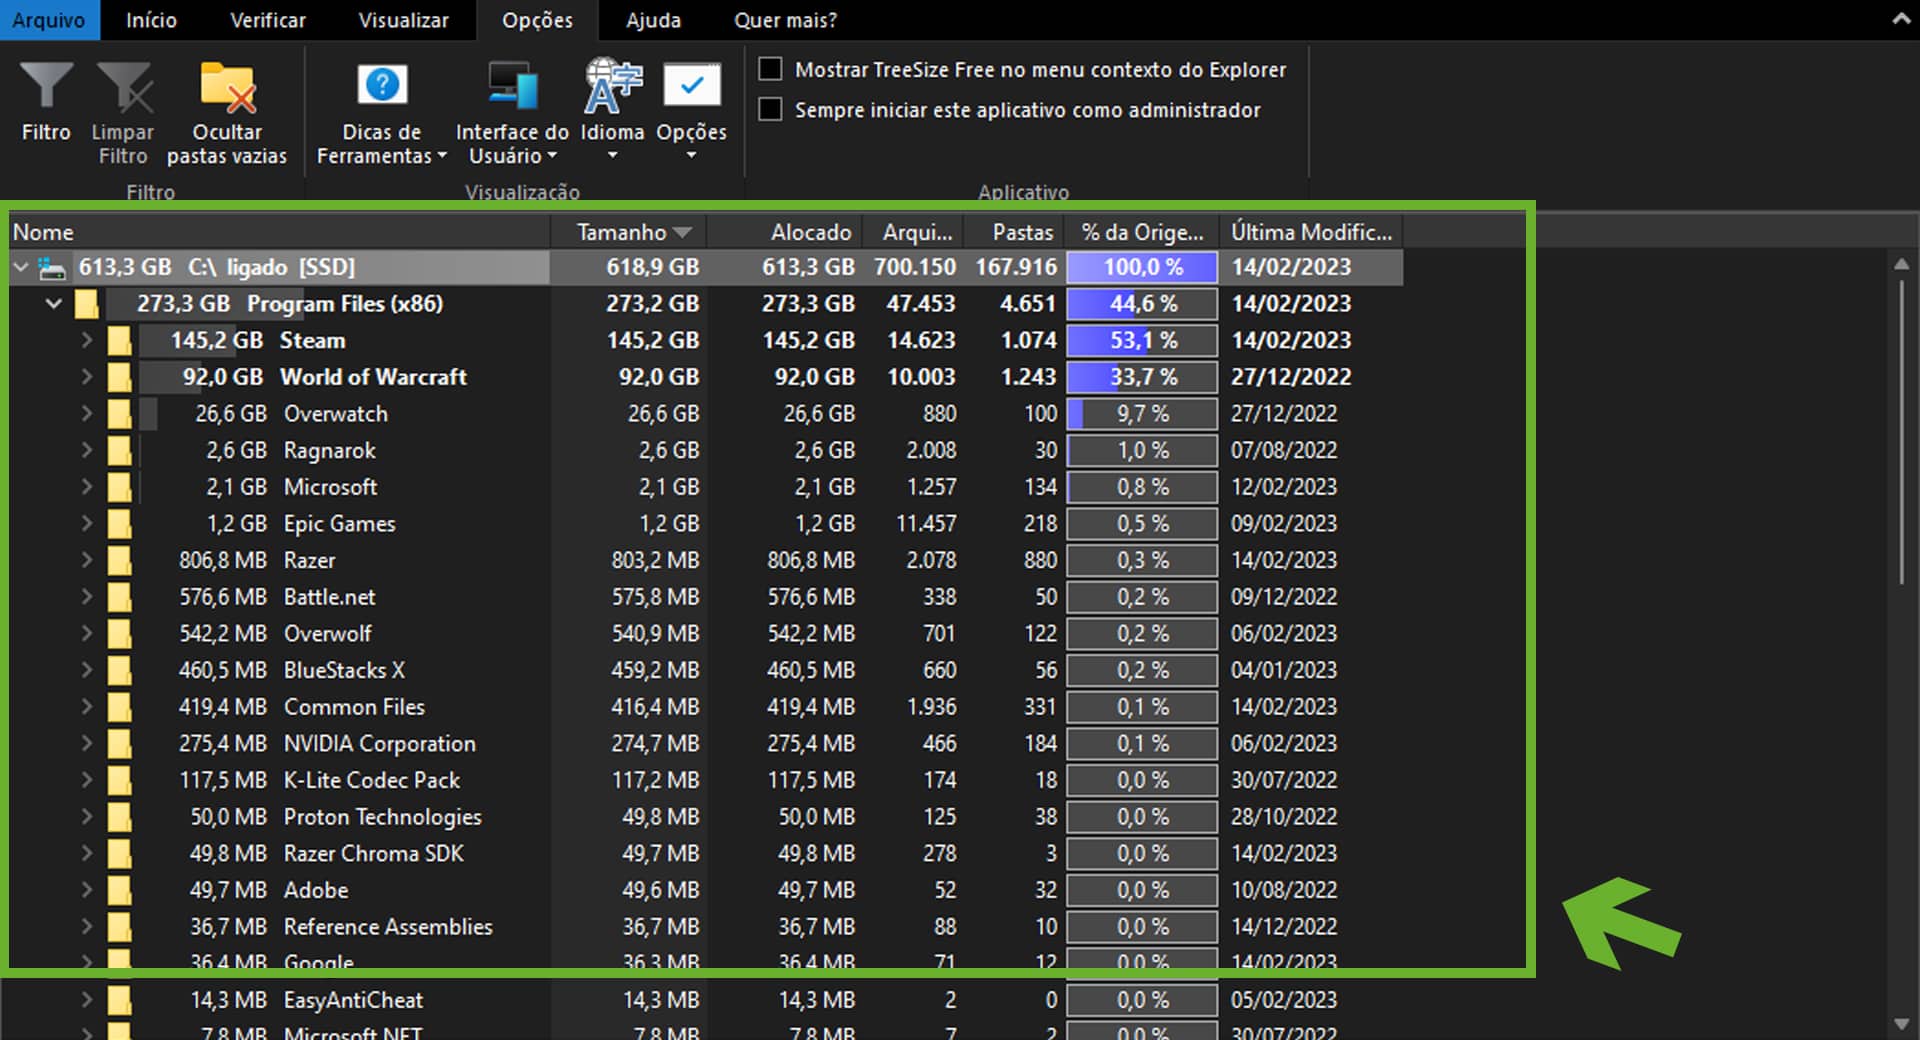Open the Idioma language icon

click(612, 85)
